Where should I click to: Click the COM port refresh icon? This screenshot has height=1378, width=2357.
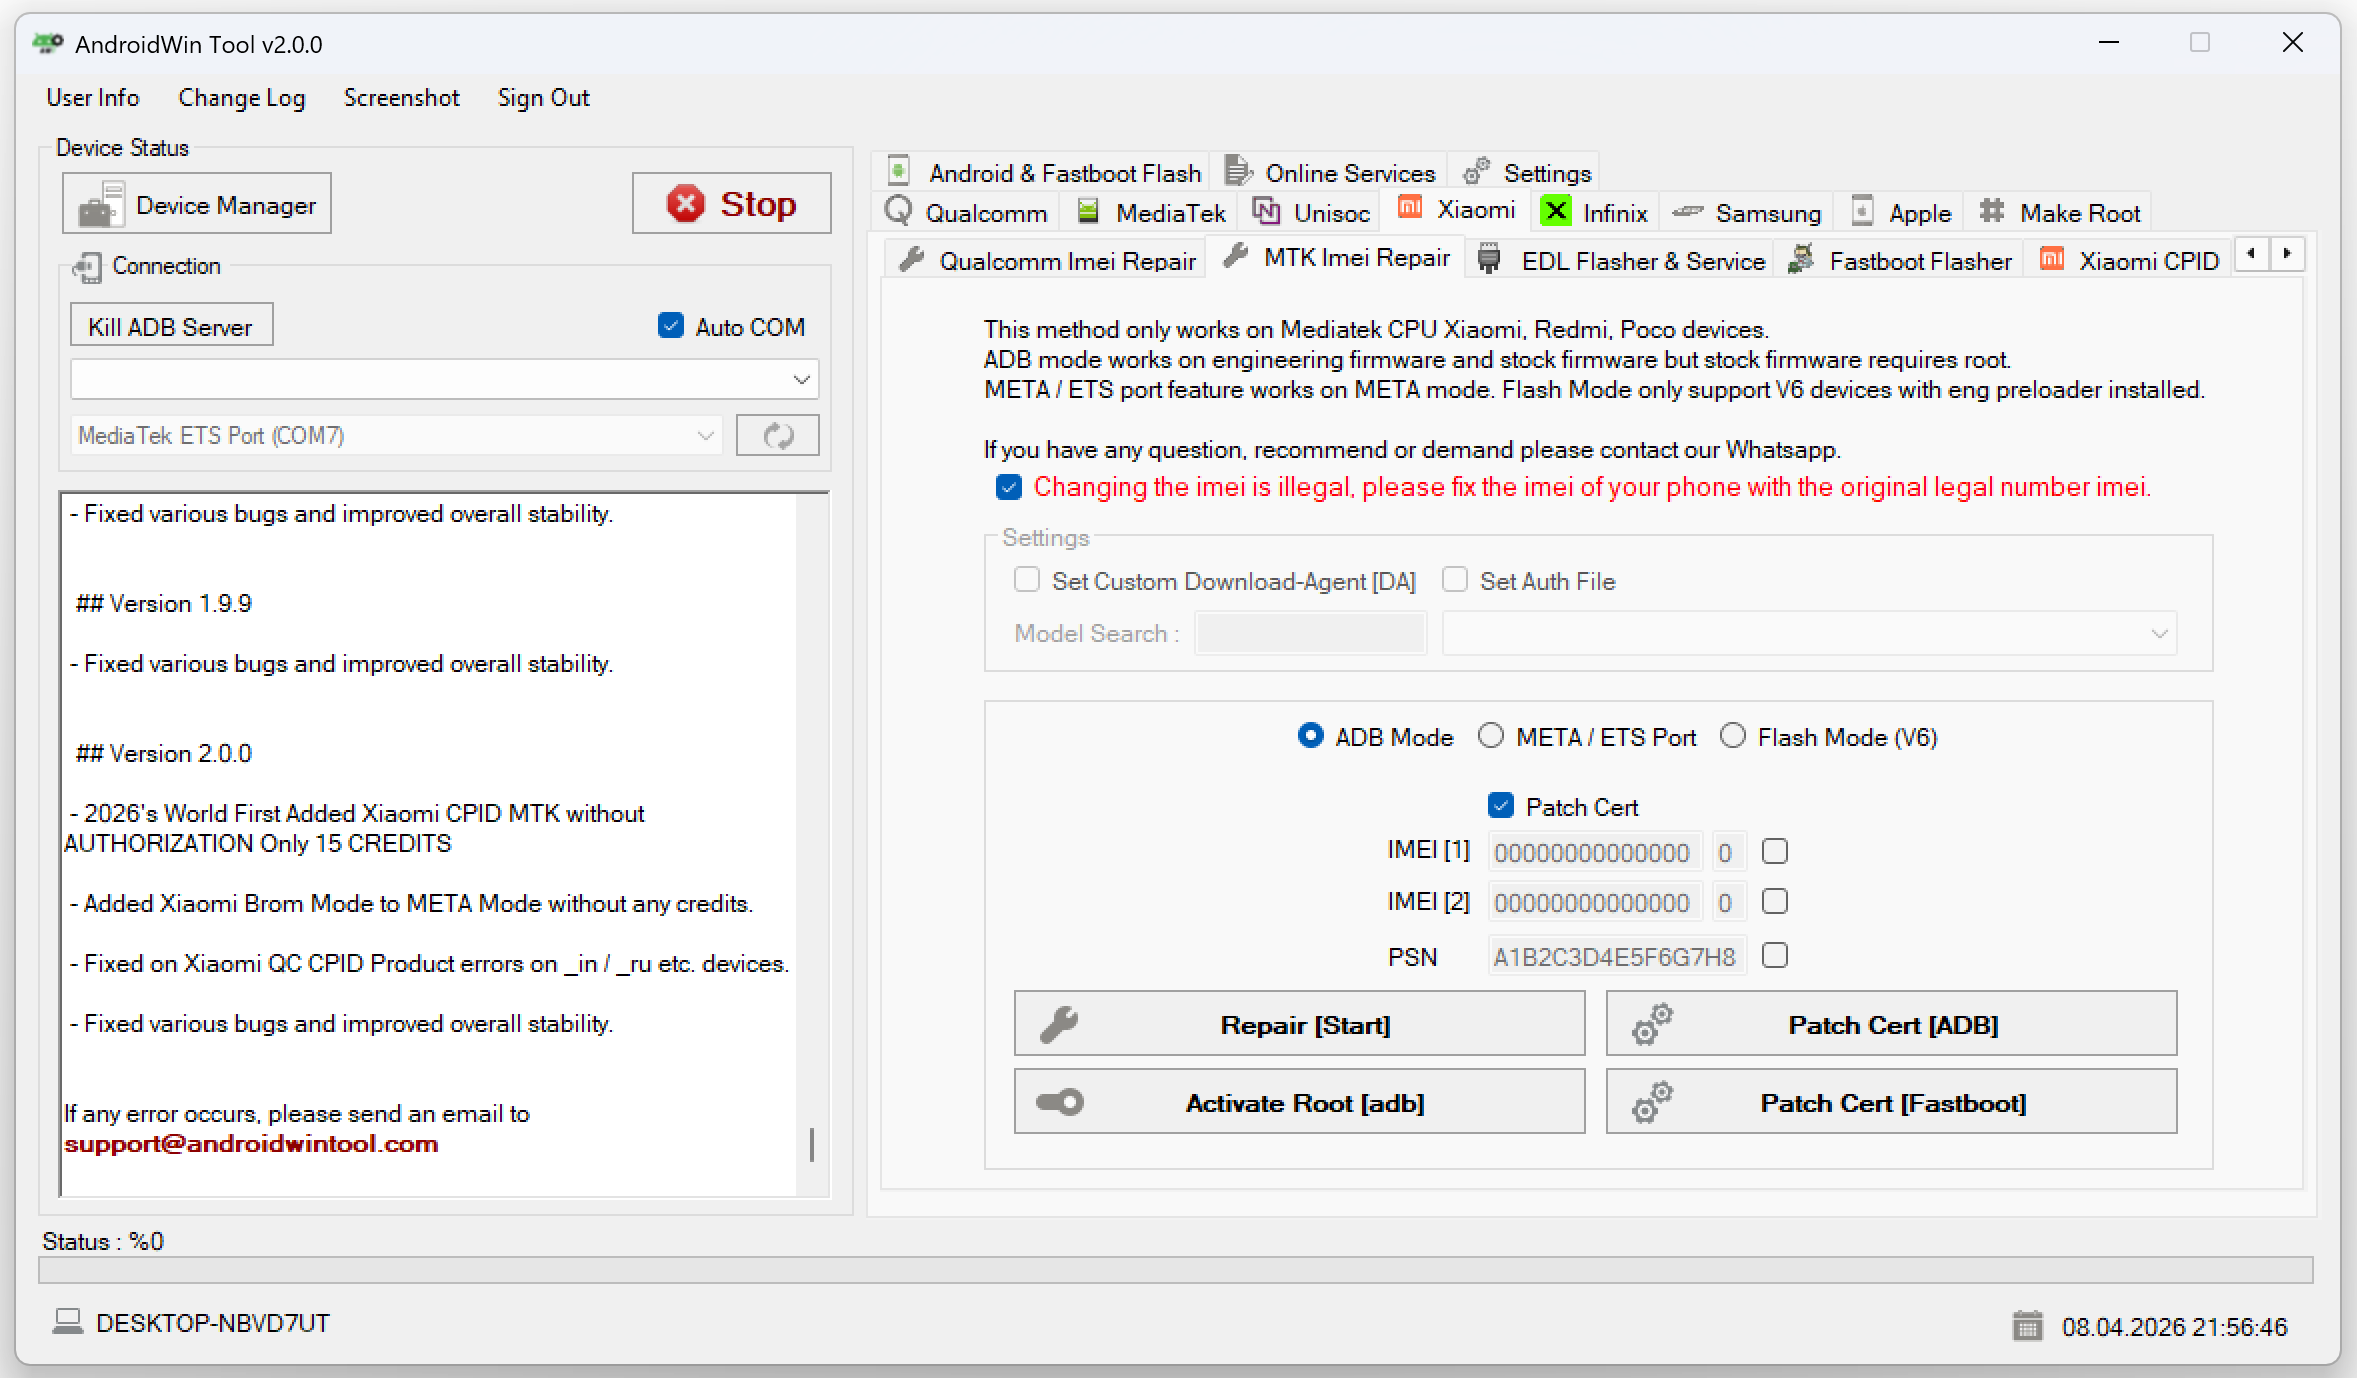[777, 435]
